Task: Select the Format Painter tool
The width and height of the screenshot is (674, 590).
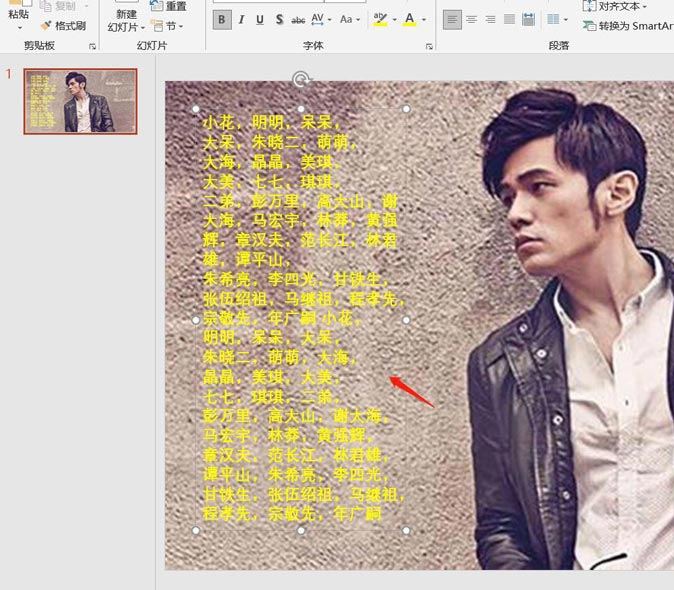Action: [63, 26]
